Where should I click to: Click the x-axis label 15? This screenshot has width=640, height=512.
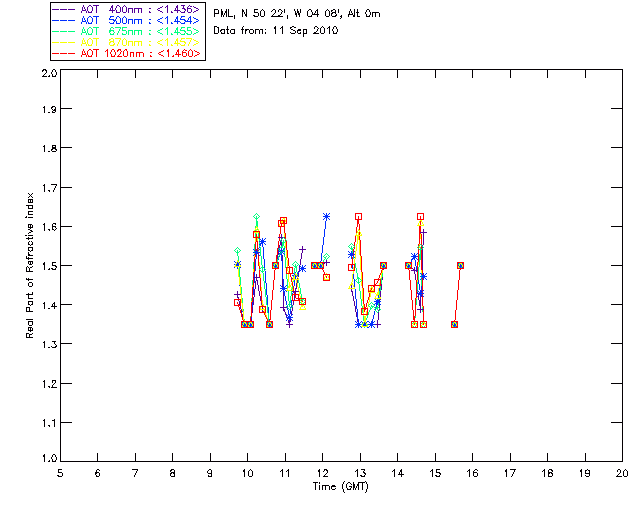click(x=435, y=473)
